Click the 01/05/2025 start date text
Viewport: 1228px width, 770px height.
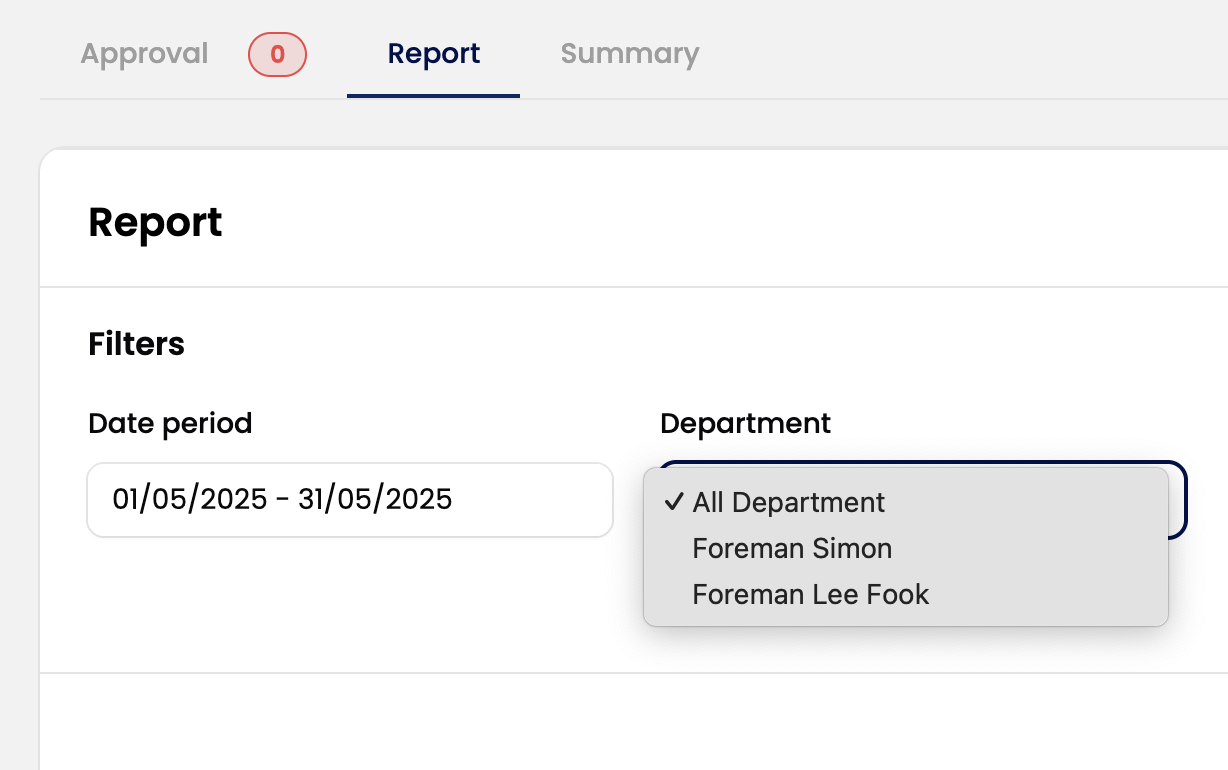click(189, 499)
